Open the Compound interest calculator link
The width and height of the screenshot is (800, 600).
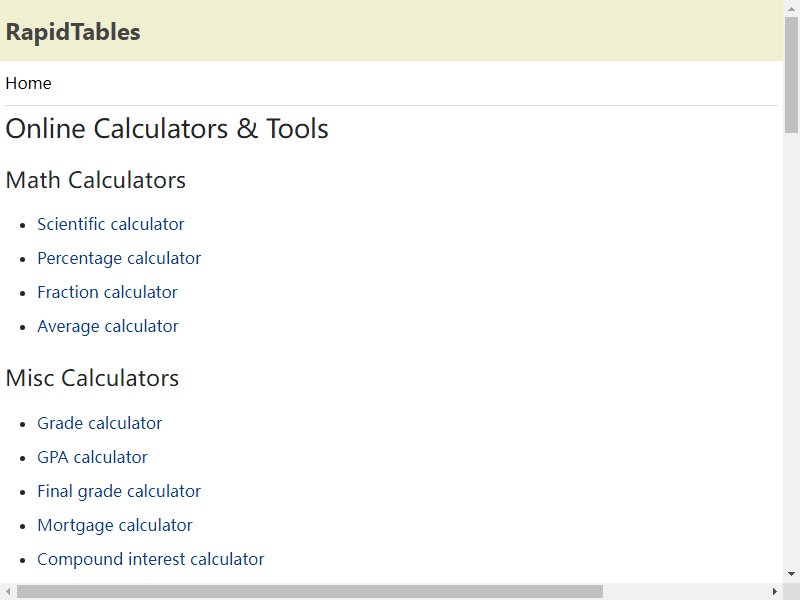[151, 559]
